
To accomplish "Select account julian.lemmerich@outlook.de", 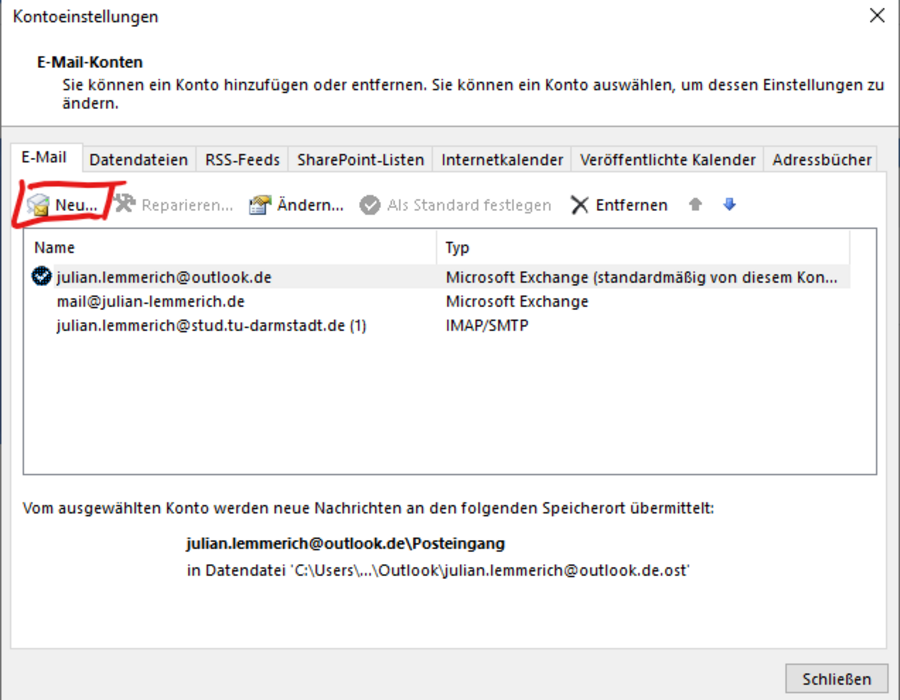I will pyautogui.click(x=164, y=277).
